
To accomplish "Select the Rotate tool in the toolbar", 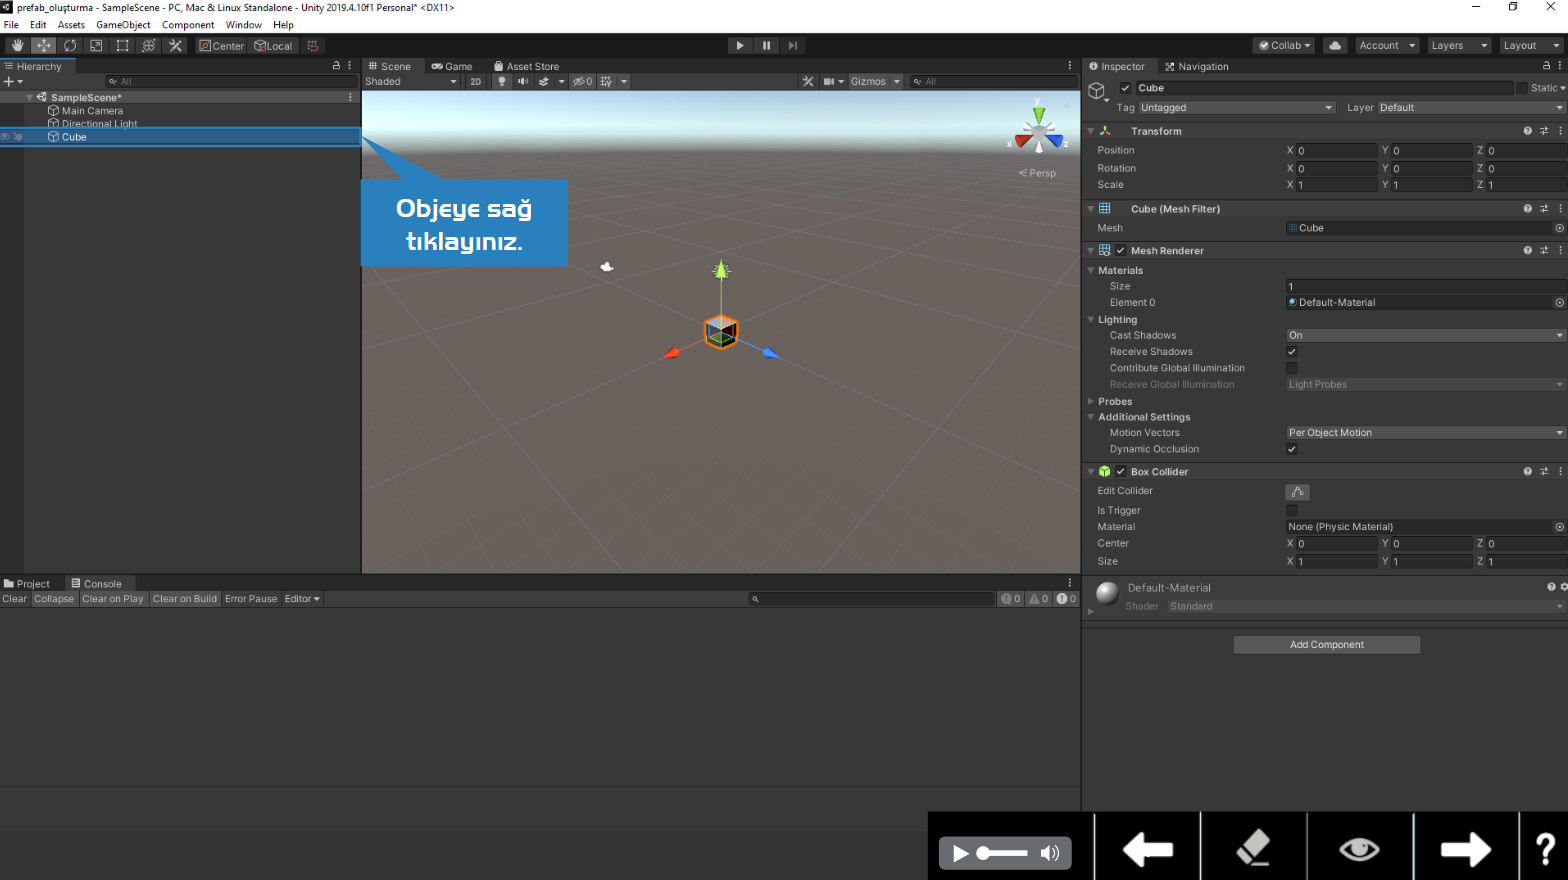I will tap(70, 46).
